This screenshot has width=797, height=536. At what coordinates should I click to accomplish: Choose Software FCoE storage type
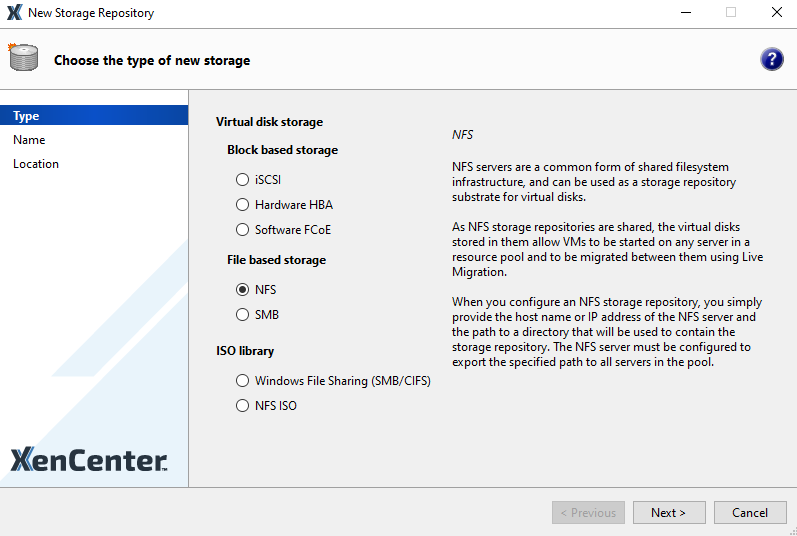tap(283, 230)
